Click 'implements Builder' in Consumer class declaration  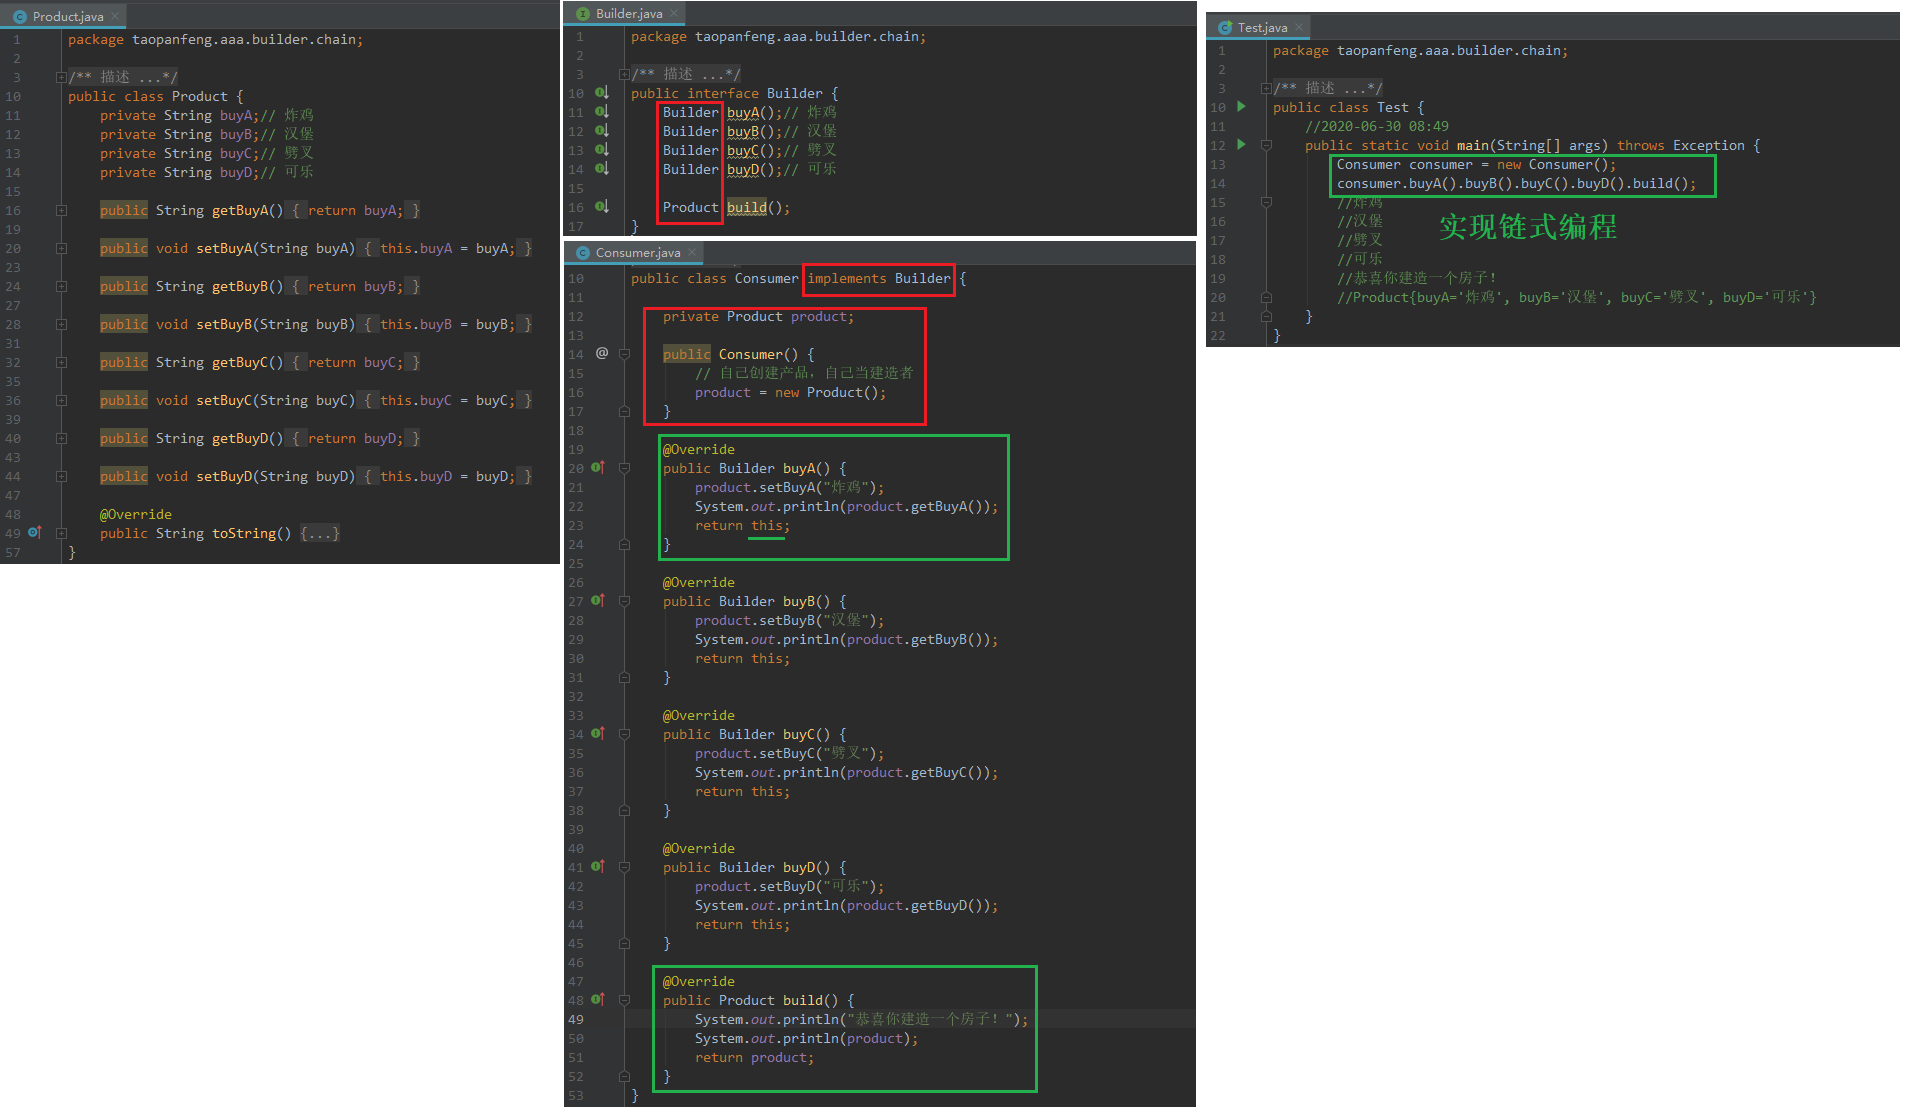click(879, 278)
